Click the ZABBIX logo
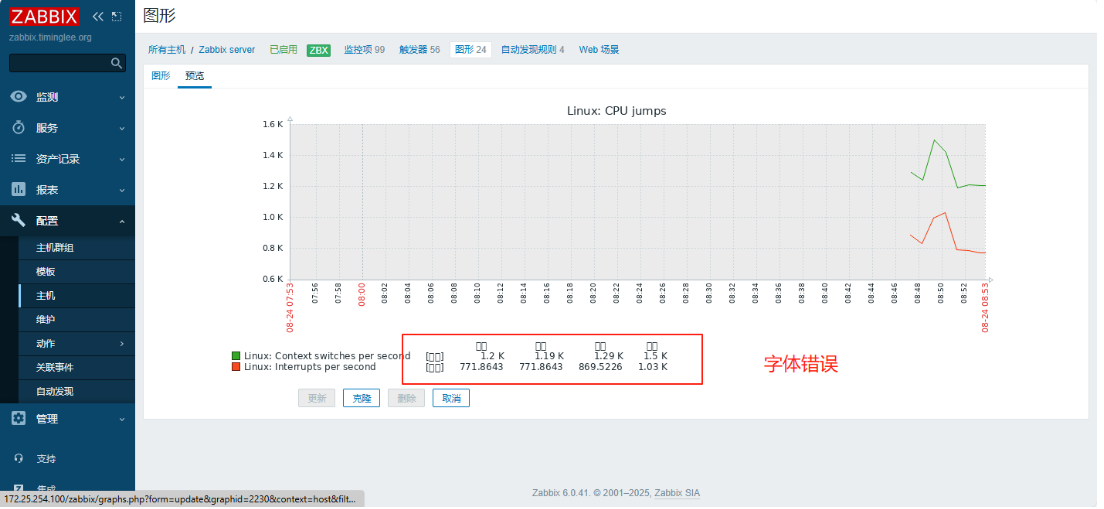Screen dimensions: 1104x509 click(44, 16)
